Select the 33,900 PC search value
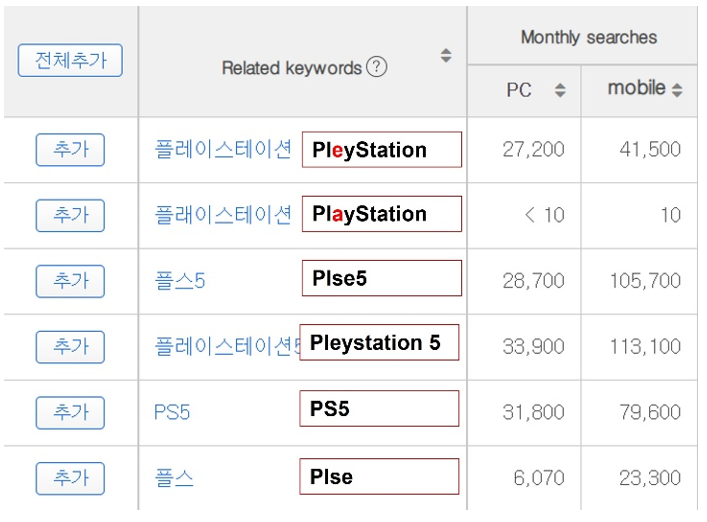 [x=533, y=347]
